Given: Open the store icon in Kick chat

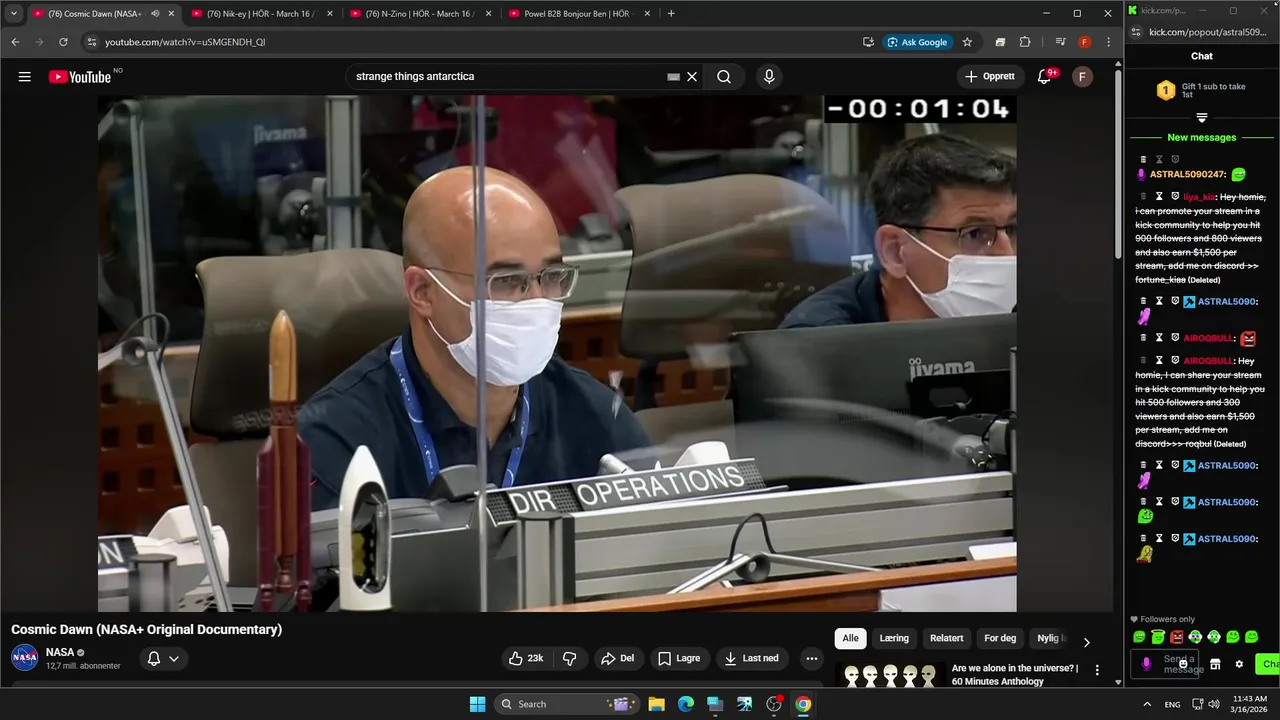Looking at the screenshot, I should (x=1215, y=664).
